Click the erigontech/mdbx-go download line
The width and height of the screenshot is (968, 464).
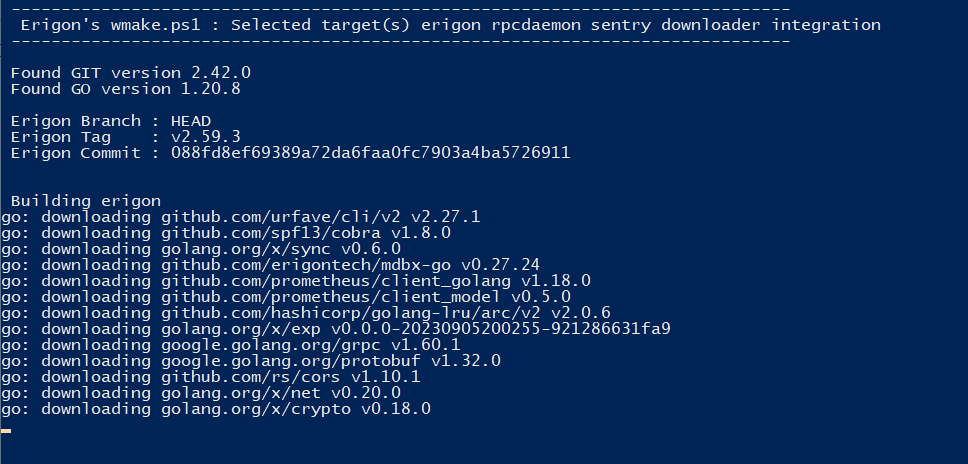click(270, 264)
